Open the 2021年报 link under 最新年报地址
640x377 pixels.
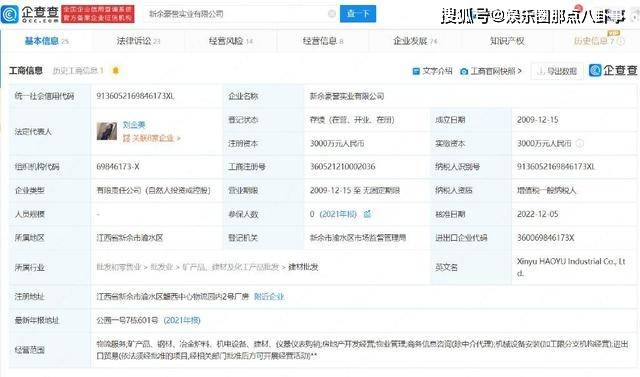click(x=182, y=320)
